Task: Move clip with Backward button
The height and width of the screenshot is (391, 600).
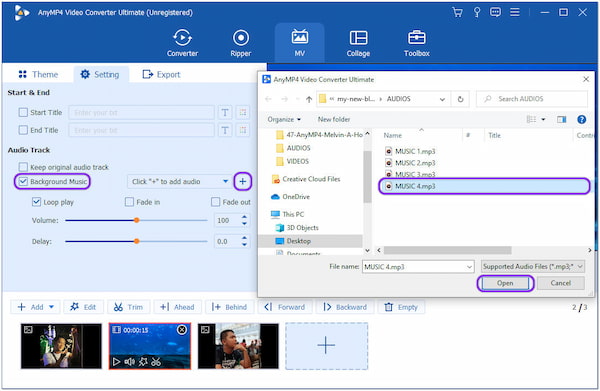Action: pyautogui.click(x=345, y=307)
